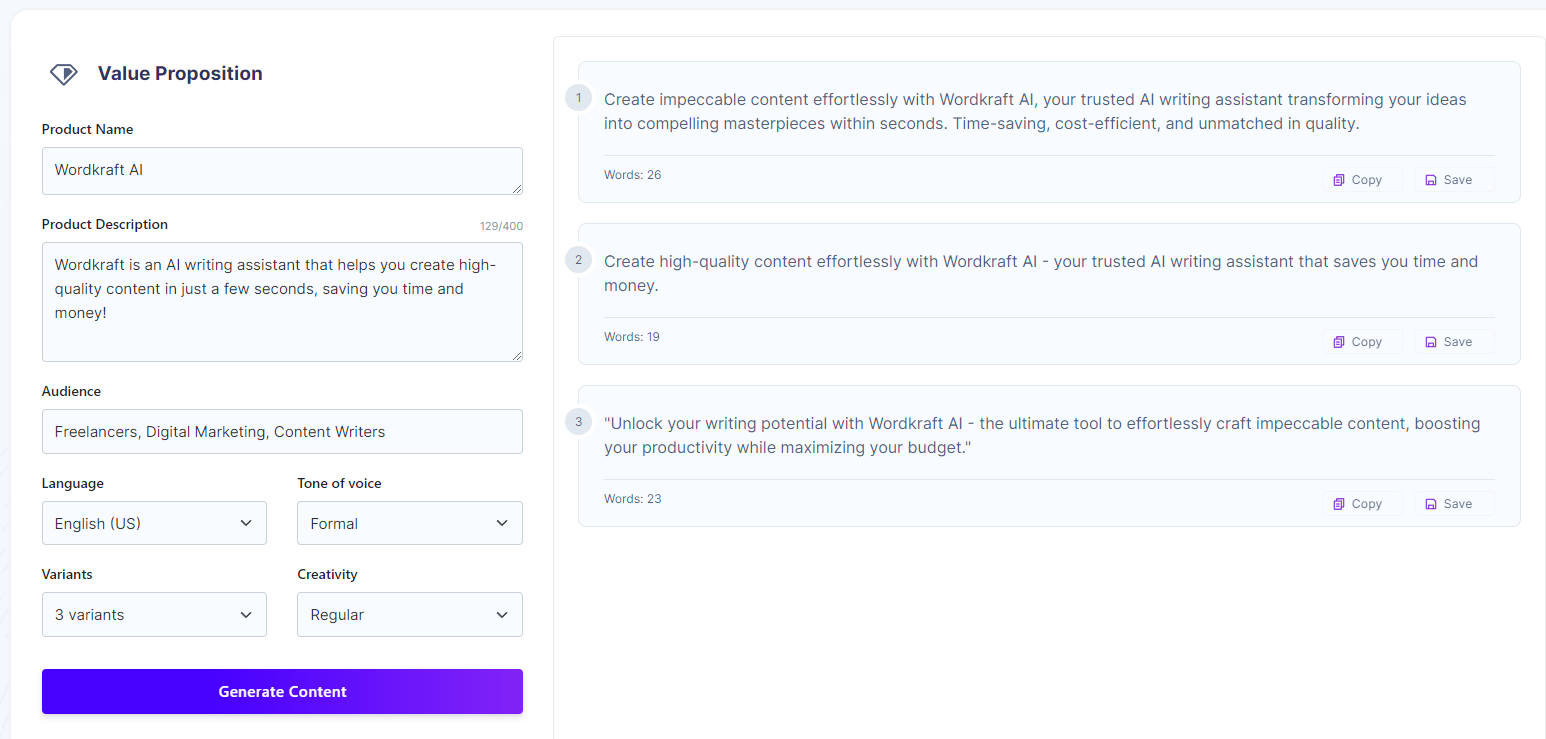Click the 129/400 character counter
Viewport: 1546px width, 739px height.
(501, 225)
